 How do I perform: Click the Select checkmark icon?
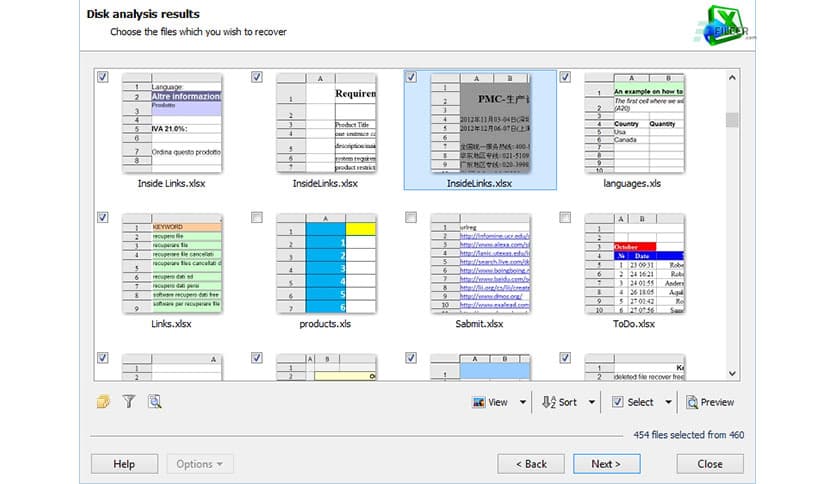[x=617, y=402]
